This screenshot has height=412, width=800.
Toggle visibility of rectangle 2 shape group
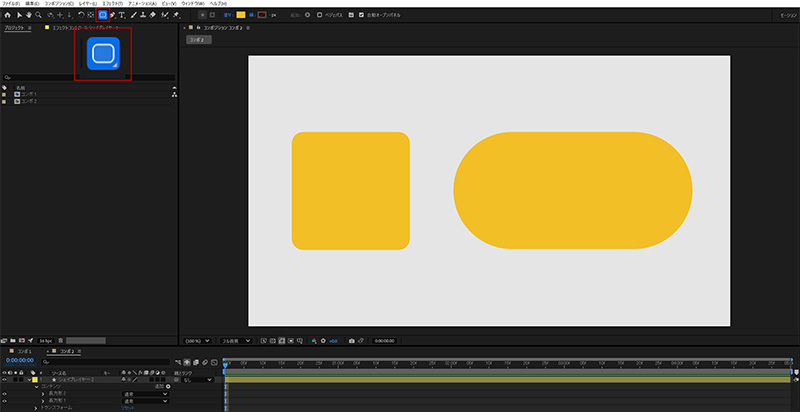[x=4, y=394]
